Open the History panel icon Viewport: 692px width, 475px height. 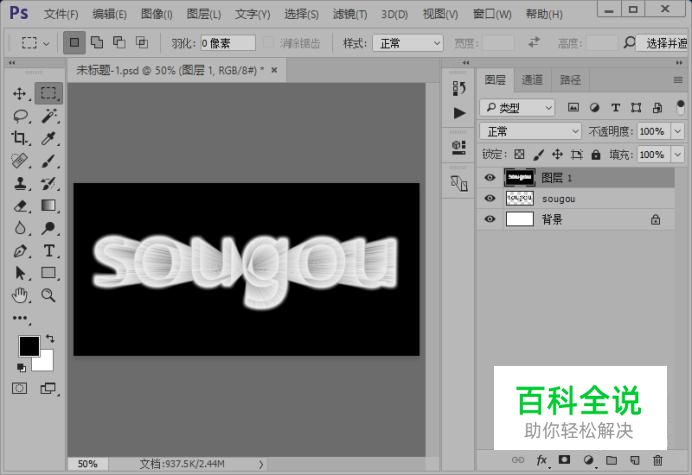pos(459,88)
